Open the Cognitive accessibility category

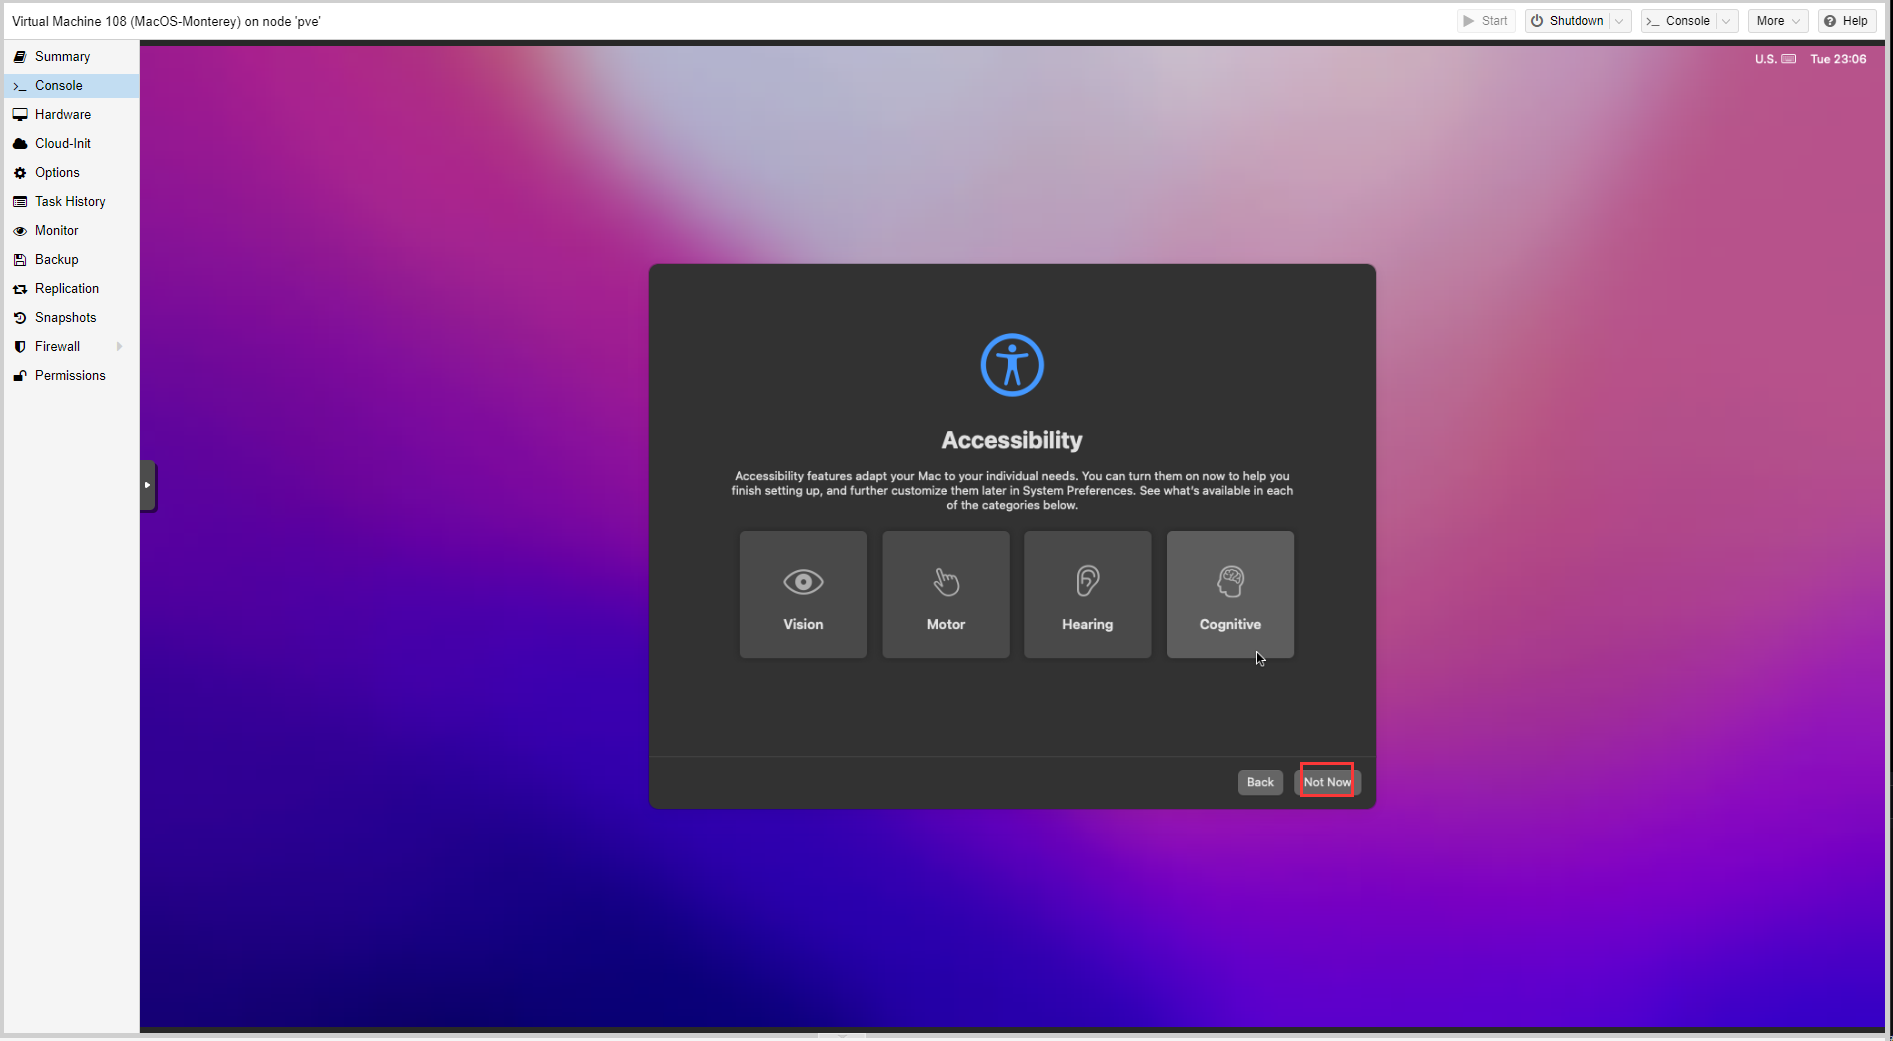[x=1230, y=595]
